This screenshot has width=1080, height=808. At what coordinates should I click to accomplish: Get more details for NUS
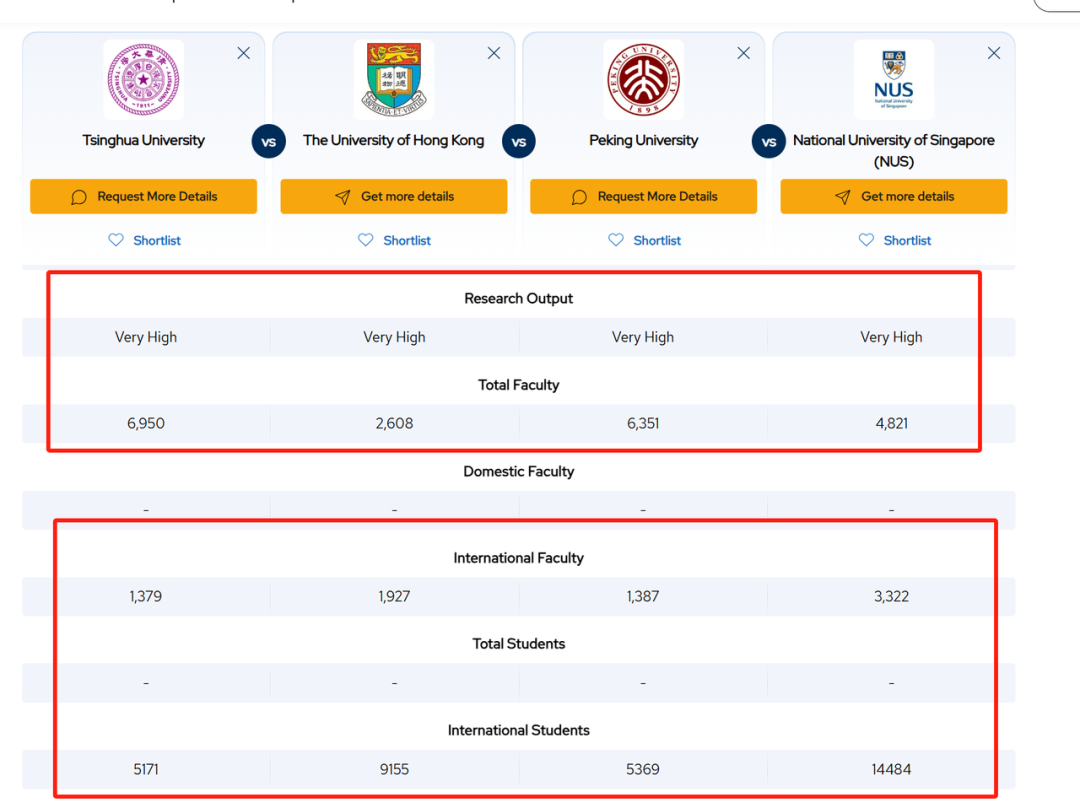tap(894, 197)
